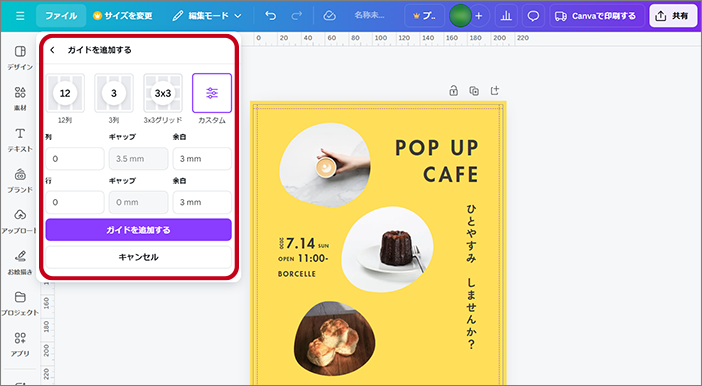Add a new page icon
Image resolution: width=702 pixels, height=386 pixels.
(495, 91)
